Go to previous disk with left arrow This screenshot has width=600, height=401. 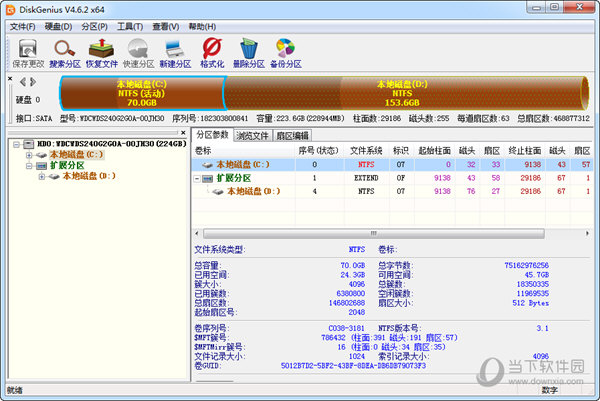(23, 82)
